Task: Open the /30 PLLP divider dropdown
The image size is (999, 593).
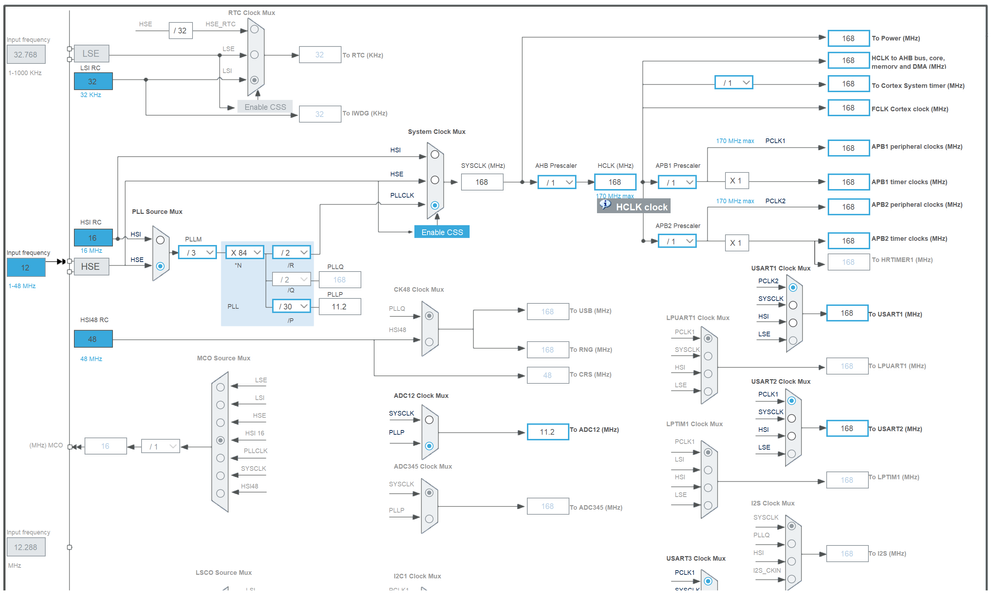Action: (x=291, y=306)
